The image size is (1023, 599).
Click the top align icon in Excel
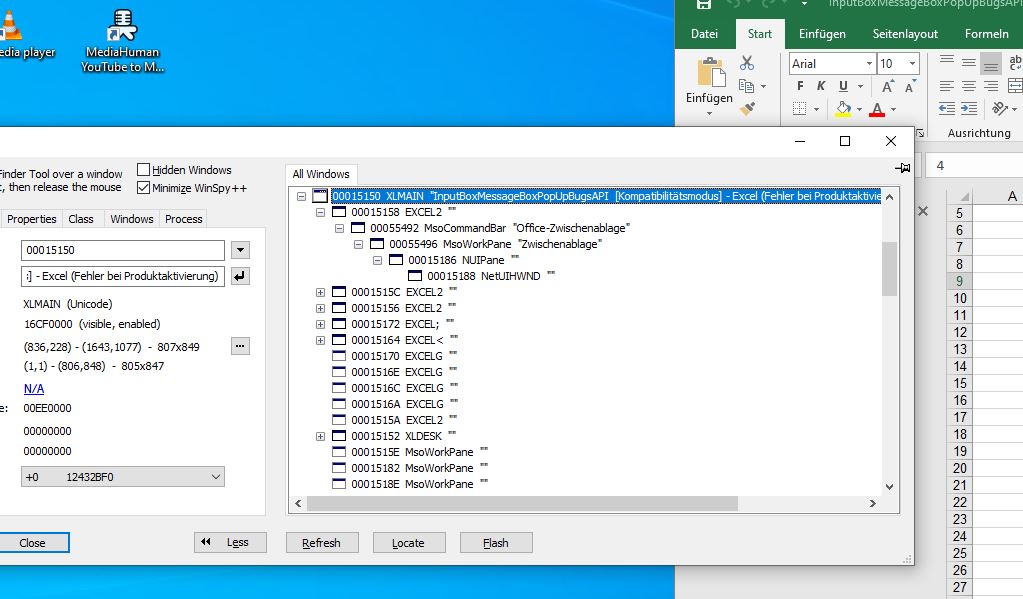coord(947,62)
